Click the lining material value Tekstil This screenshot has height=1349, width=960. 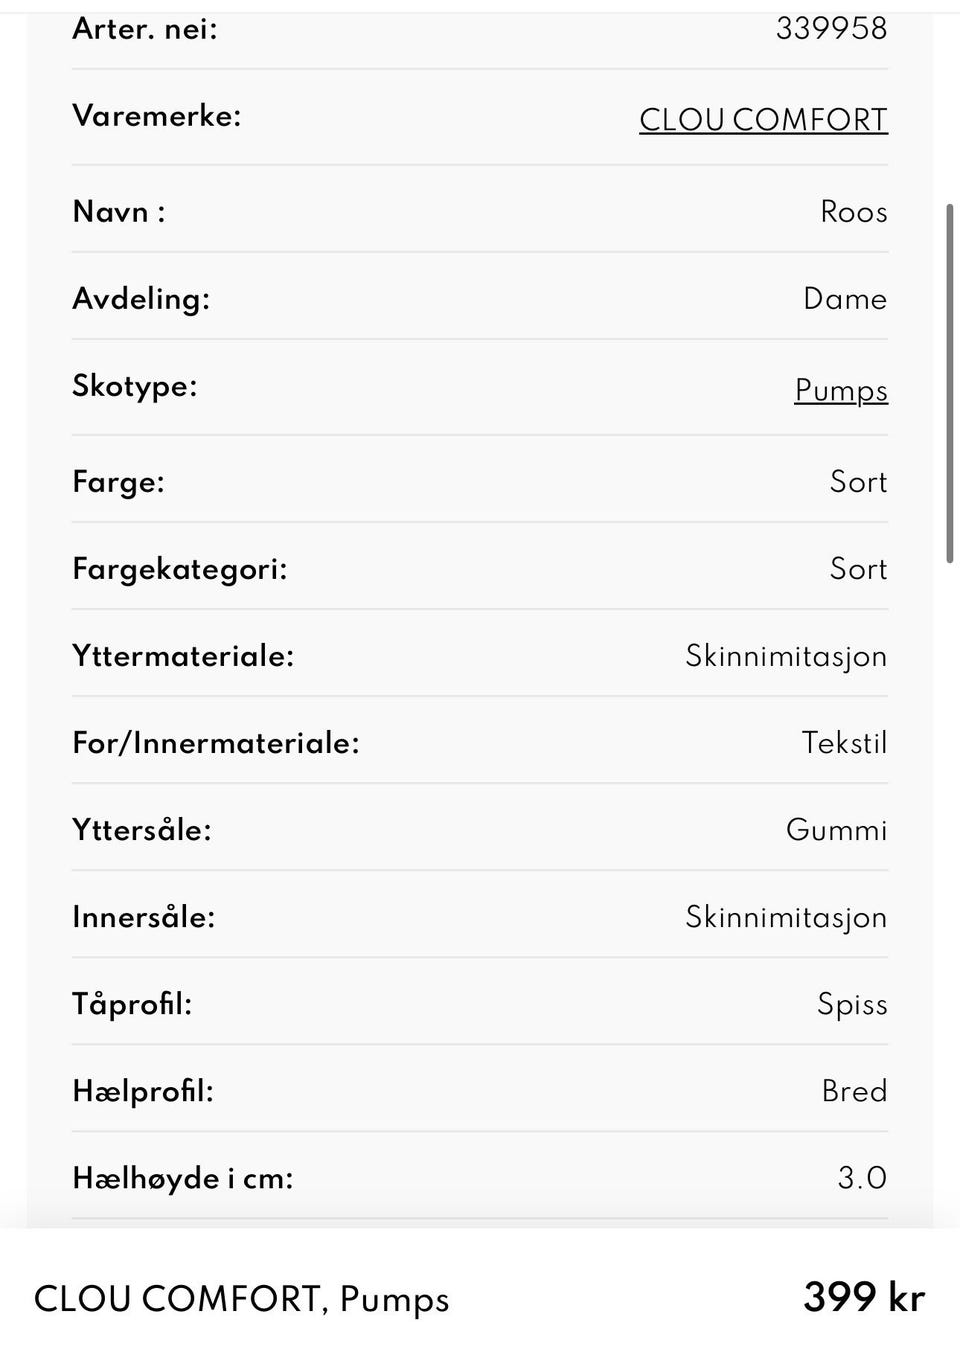[x=844, y=743]
